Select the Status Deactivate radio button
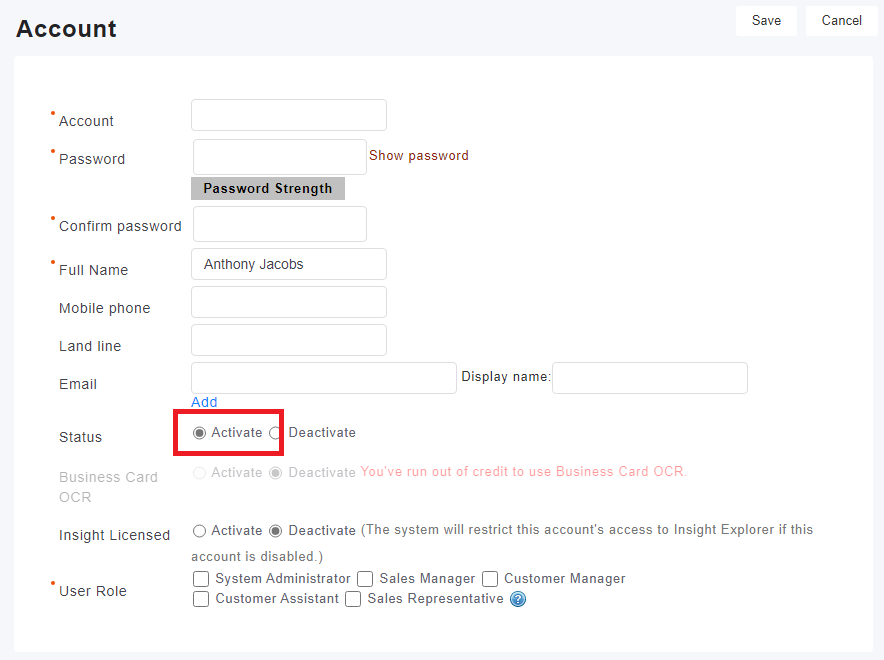Image resolution: width=884 pixels, height=660 pixels. [x=276, y=433]
